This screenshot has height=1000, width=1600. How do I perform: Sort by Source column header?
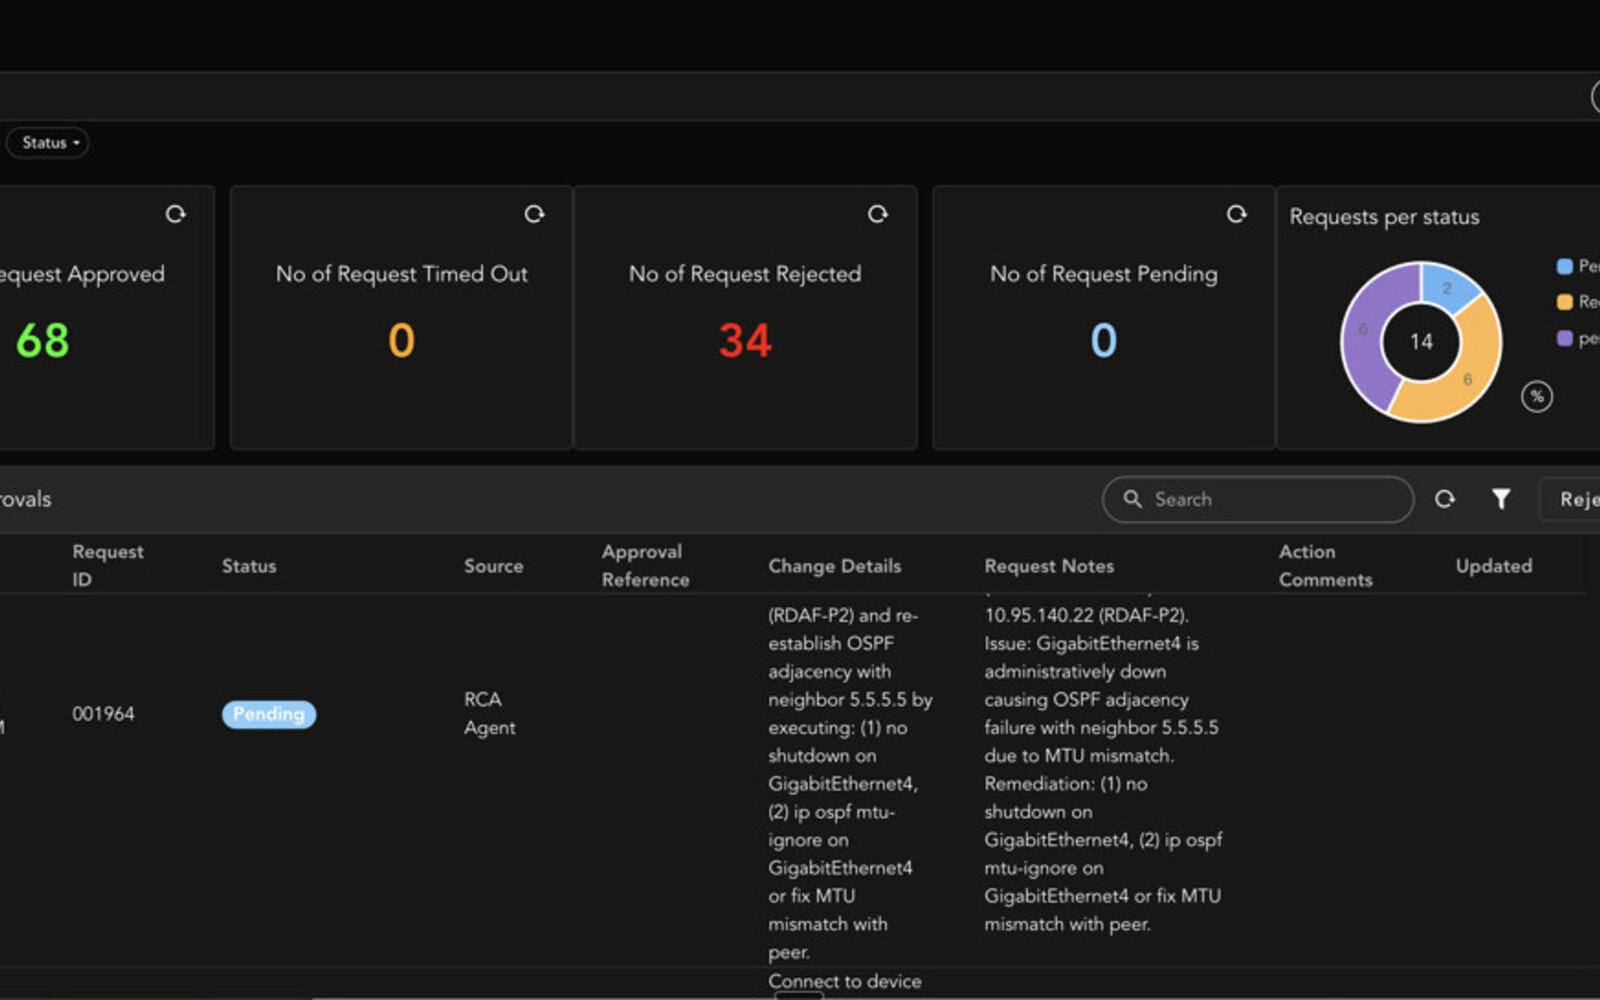tap(493, 566)
